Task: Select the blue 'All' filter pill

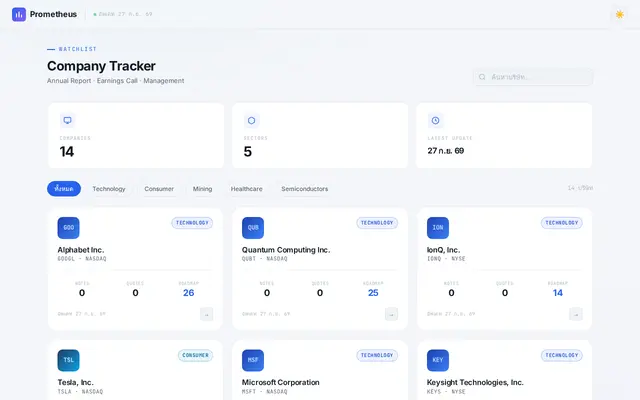Action: (x=64, y=189)
